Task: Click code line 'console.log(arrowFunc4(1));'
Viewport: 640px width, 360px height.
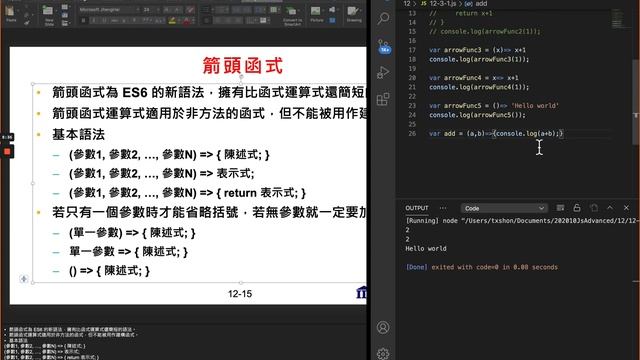Action: pyautogui.click(x=479, y=87)
